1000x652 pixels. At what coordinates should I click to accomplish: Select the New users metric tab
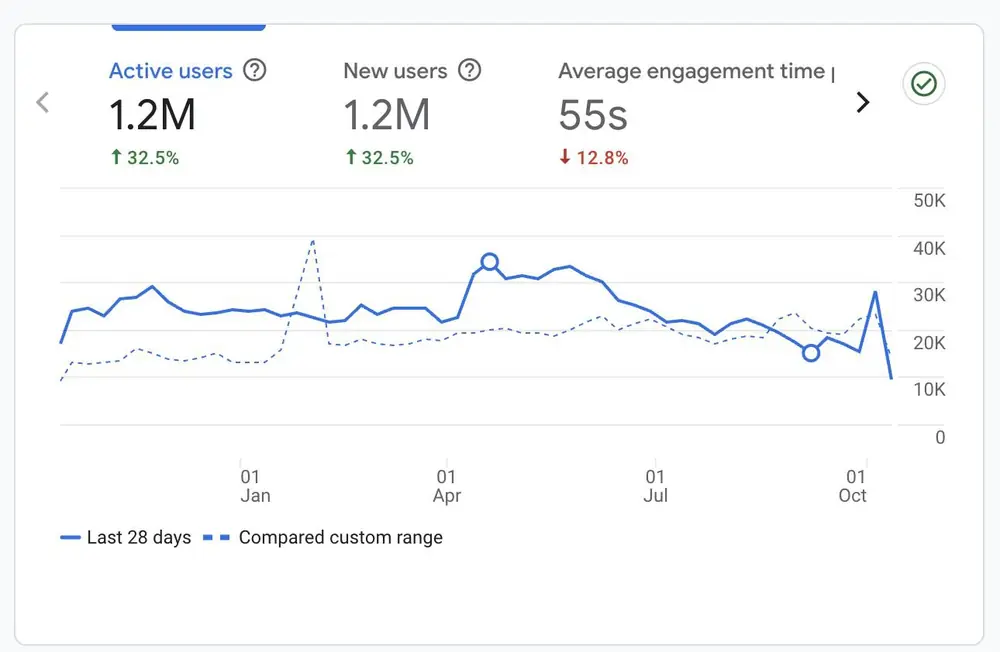412,114
